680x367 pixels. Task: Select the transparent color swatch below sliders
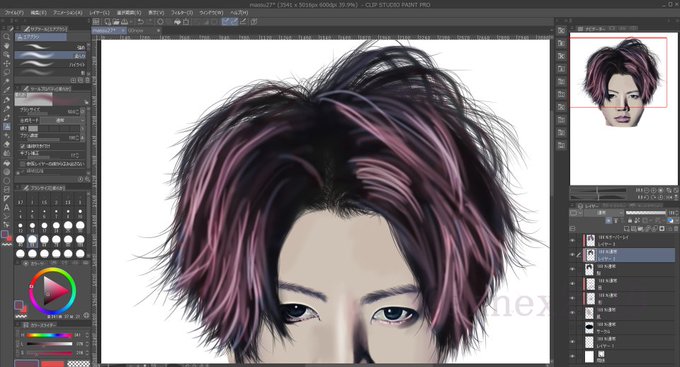[78, 364]
